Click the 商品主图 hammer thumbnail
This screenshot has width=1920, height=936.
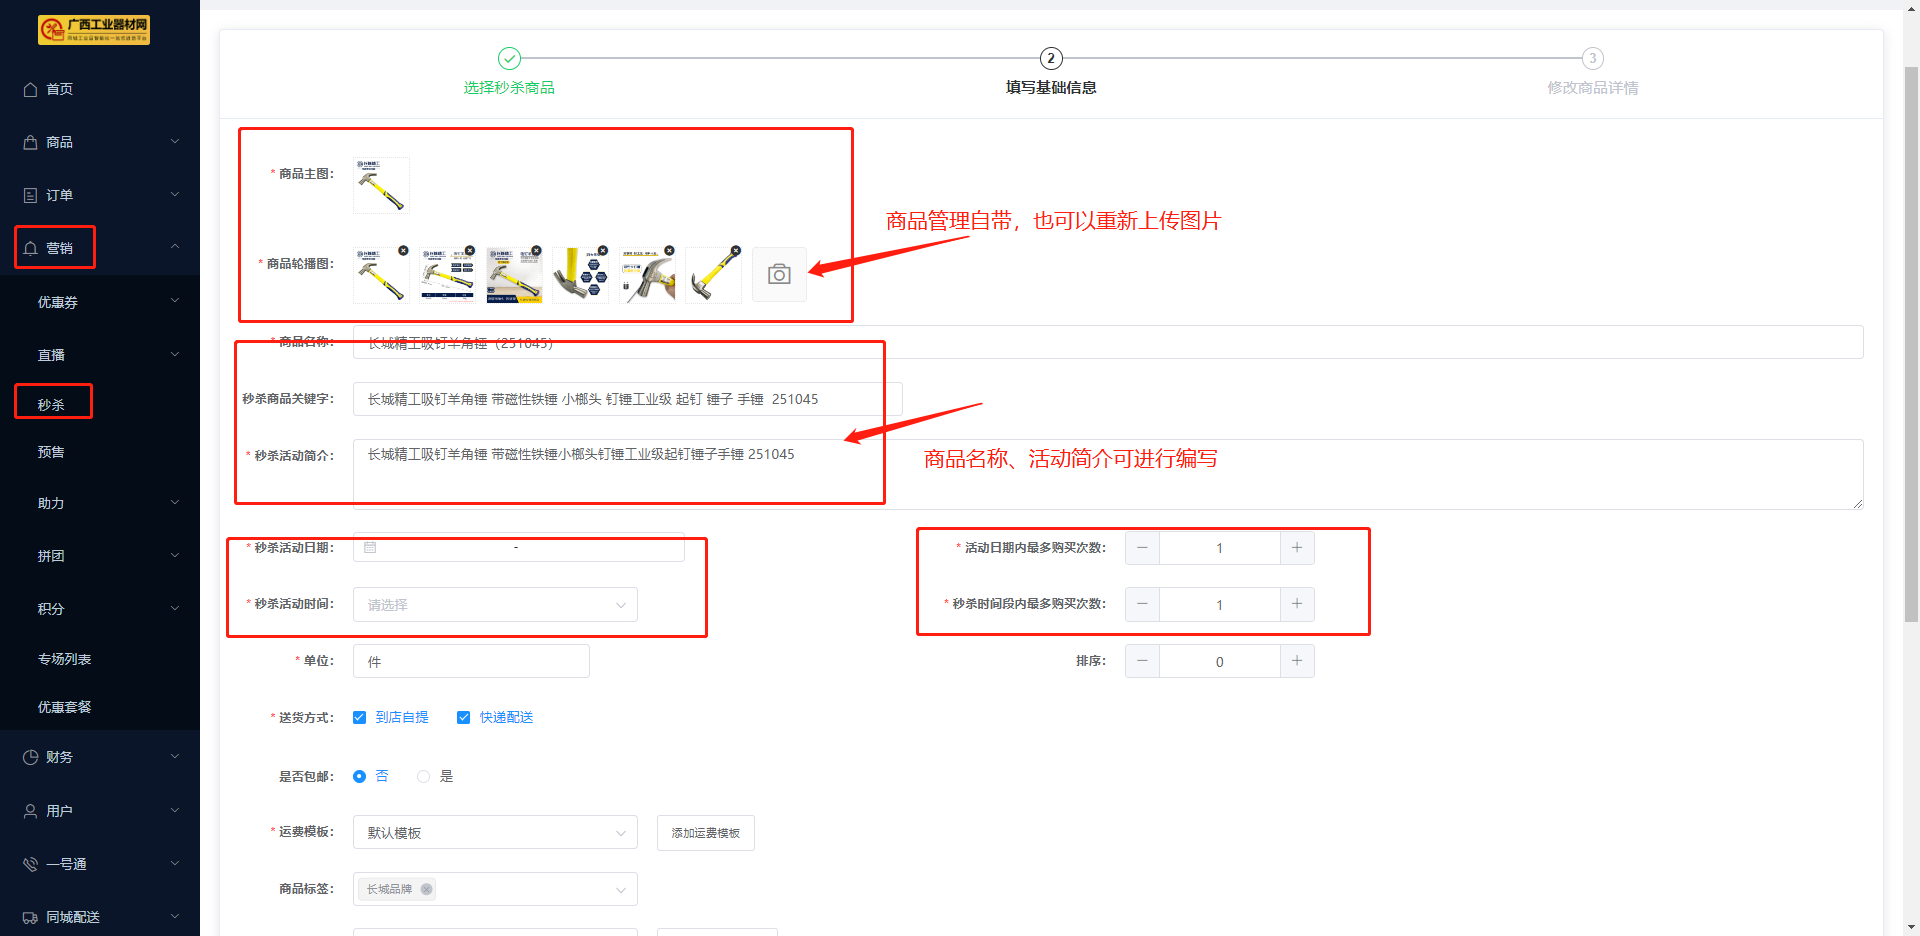pyautogui.click(x=381, y=186)
